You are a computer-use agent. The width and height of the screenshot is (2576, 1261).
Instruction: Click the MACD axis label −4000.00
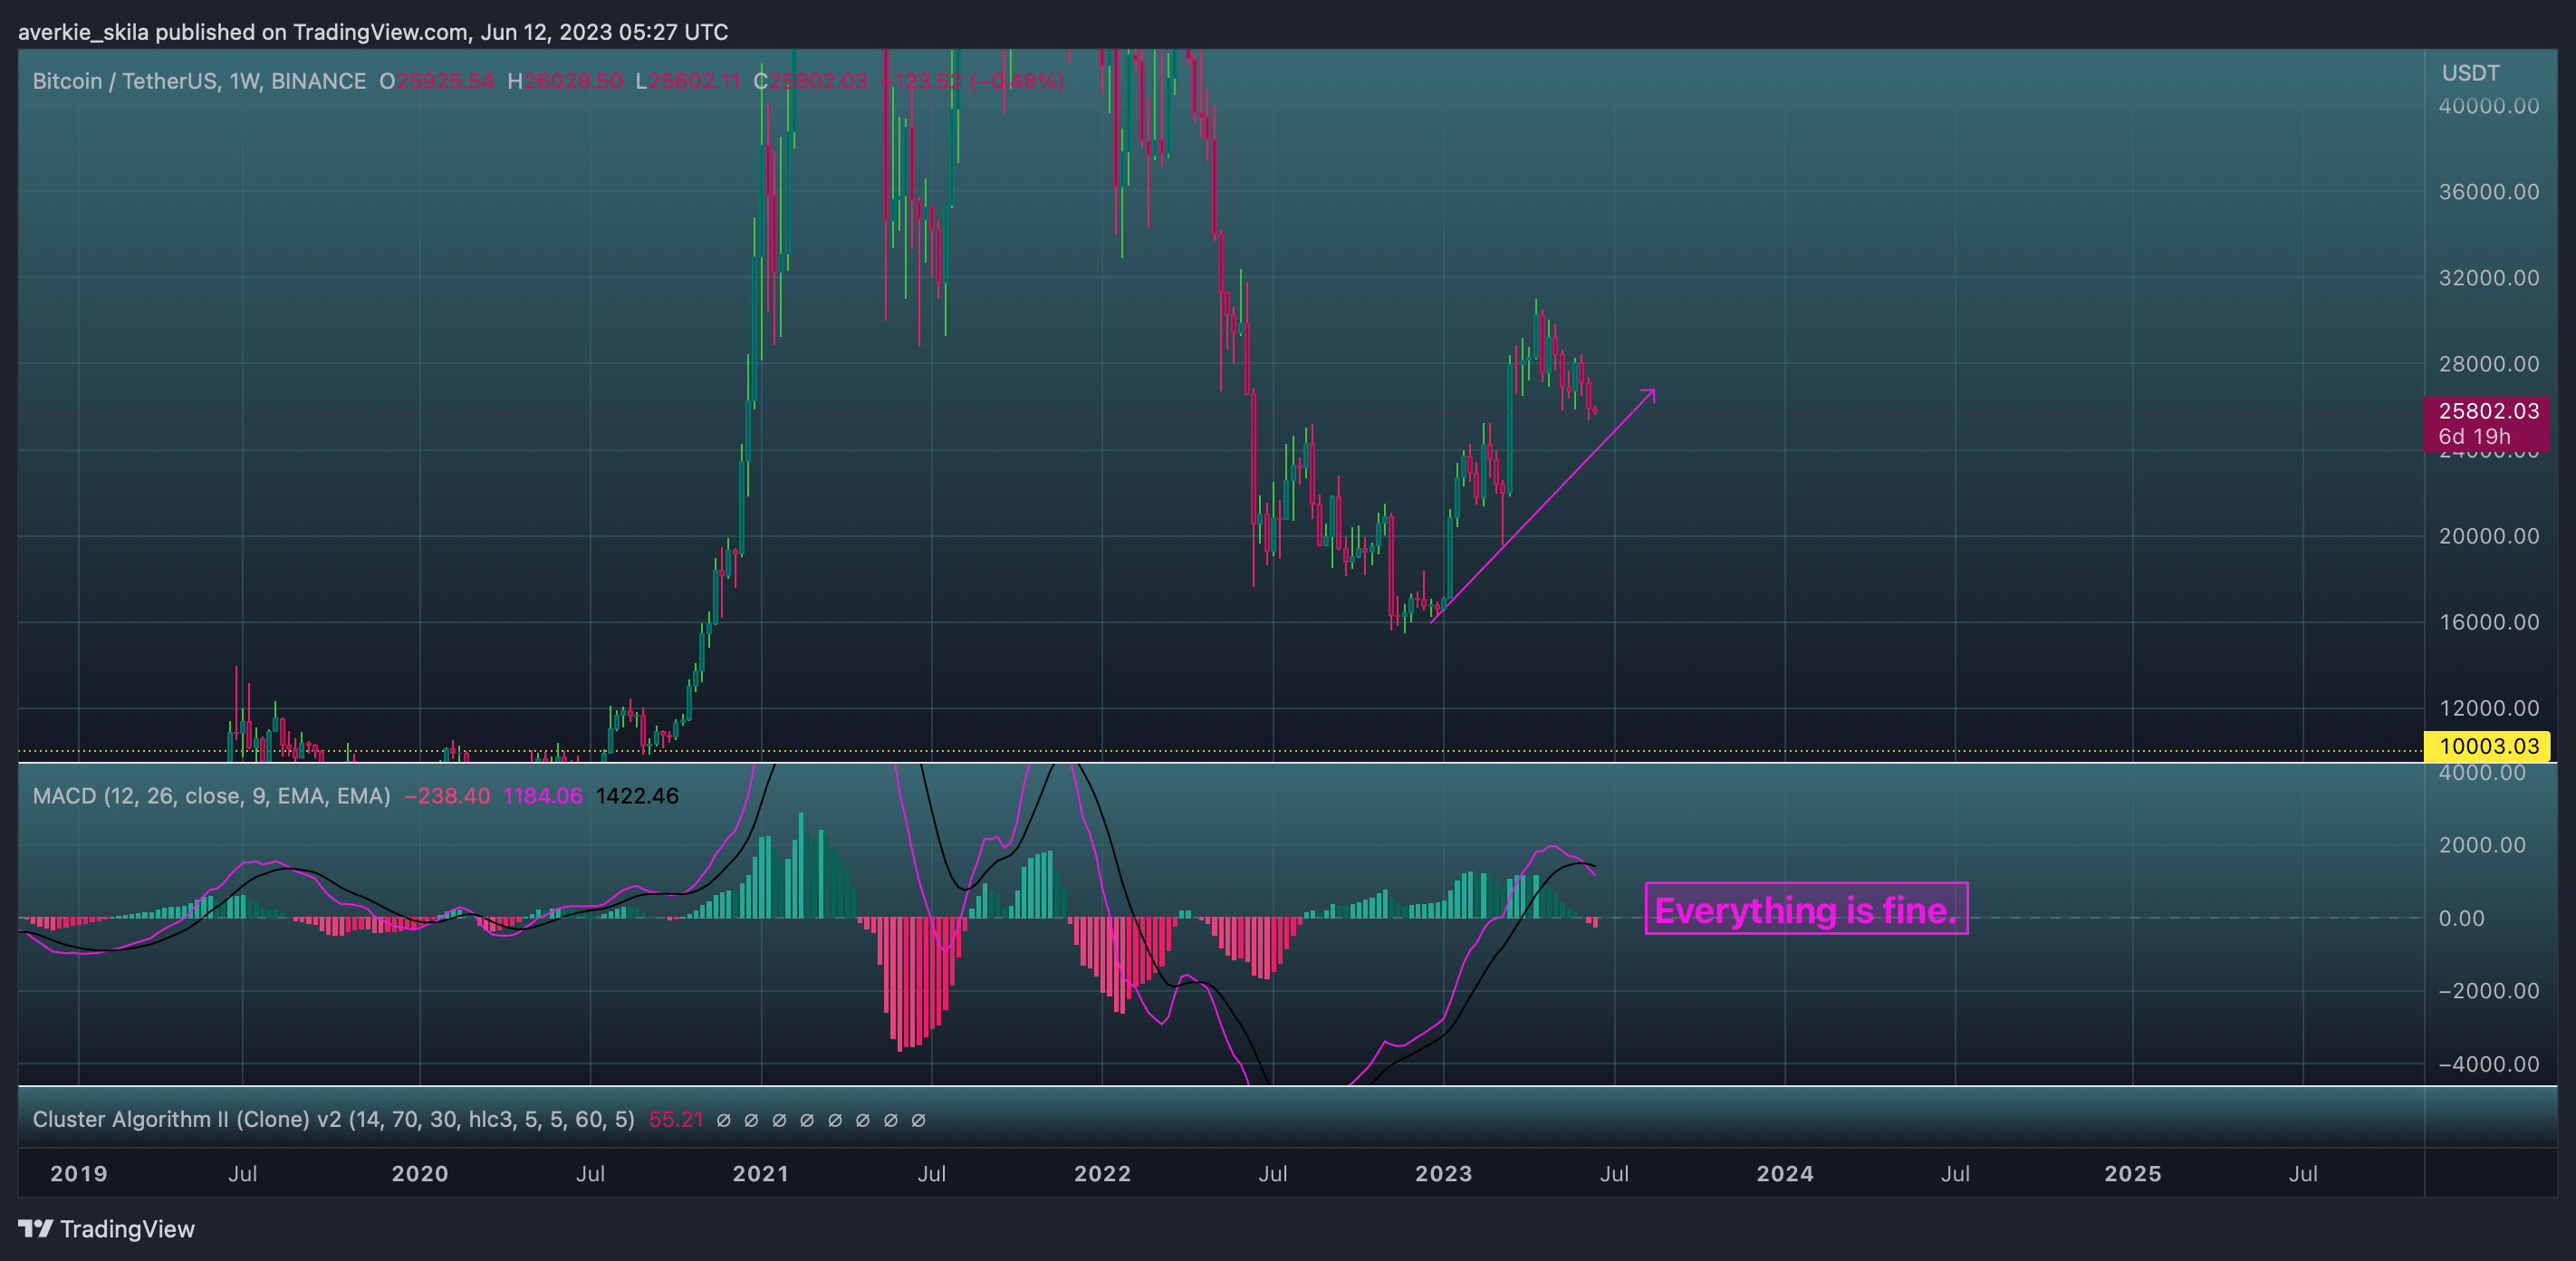pyautogui.click(x=2488, y=1064)
